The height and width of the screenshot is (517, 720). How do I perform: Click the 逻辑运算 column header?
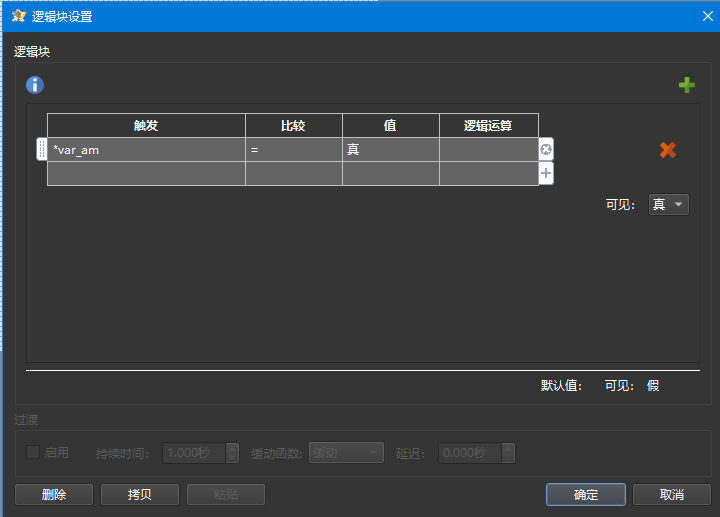click(x=488, y=125)
